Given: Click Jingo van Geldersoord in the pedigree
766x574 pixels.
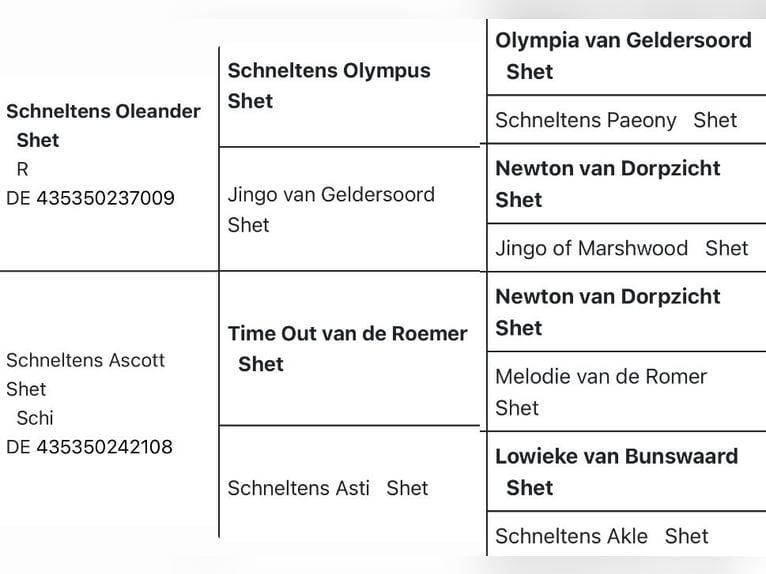Looking at the screenshot, I should 331,194.
